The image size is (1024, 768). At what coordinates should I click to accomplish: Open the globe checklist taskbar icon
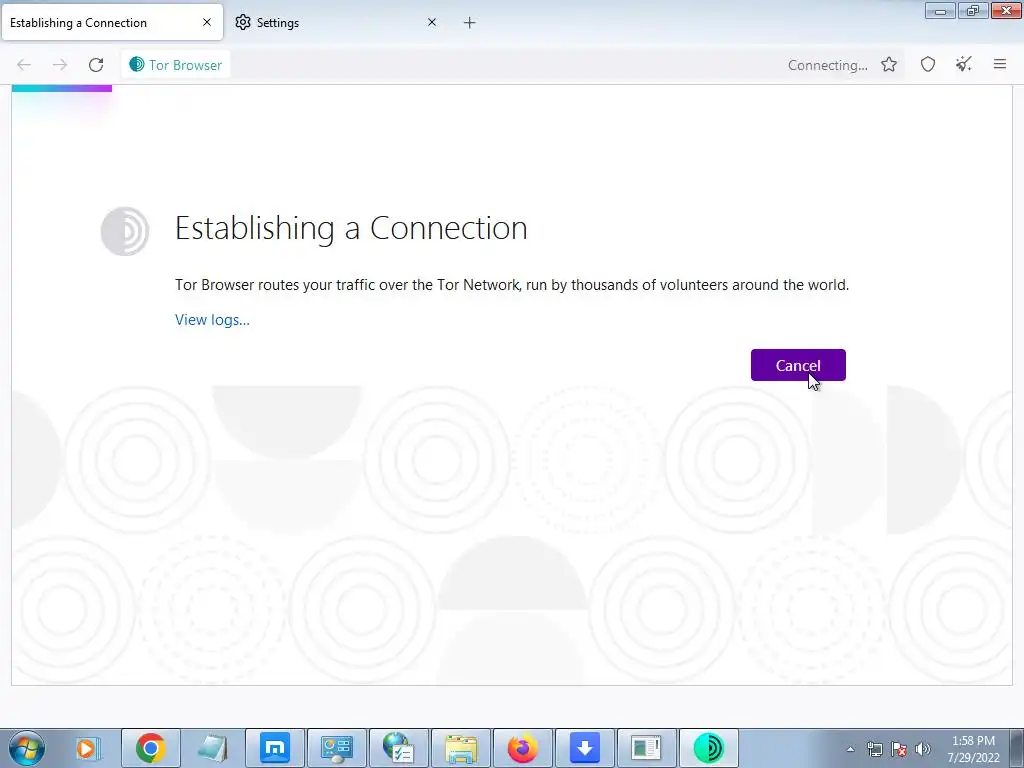(398, 748)
